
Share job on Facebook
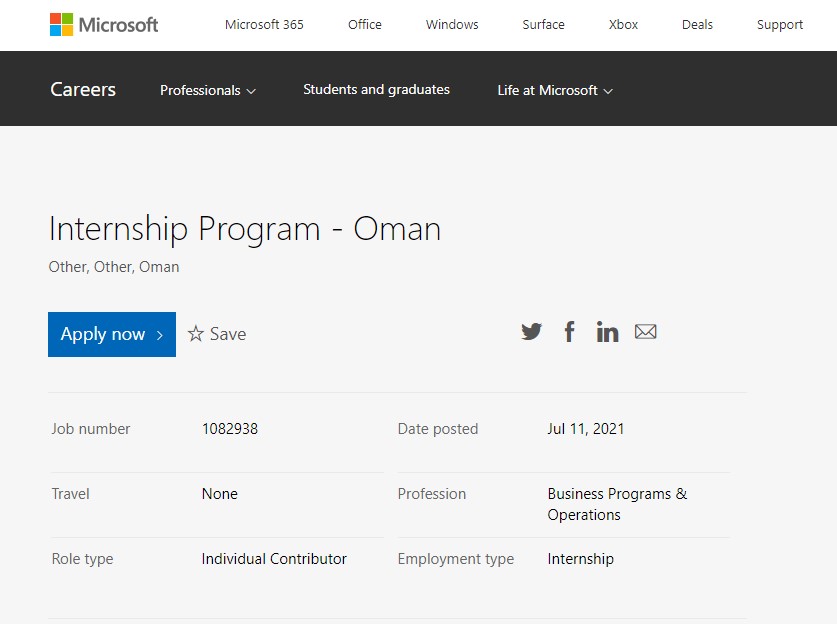[569, 332]
